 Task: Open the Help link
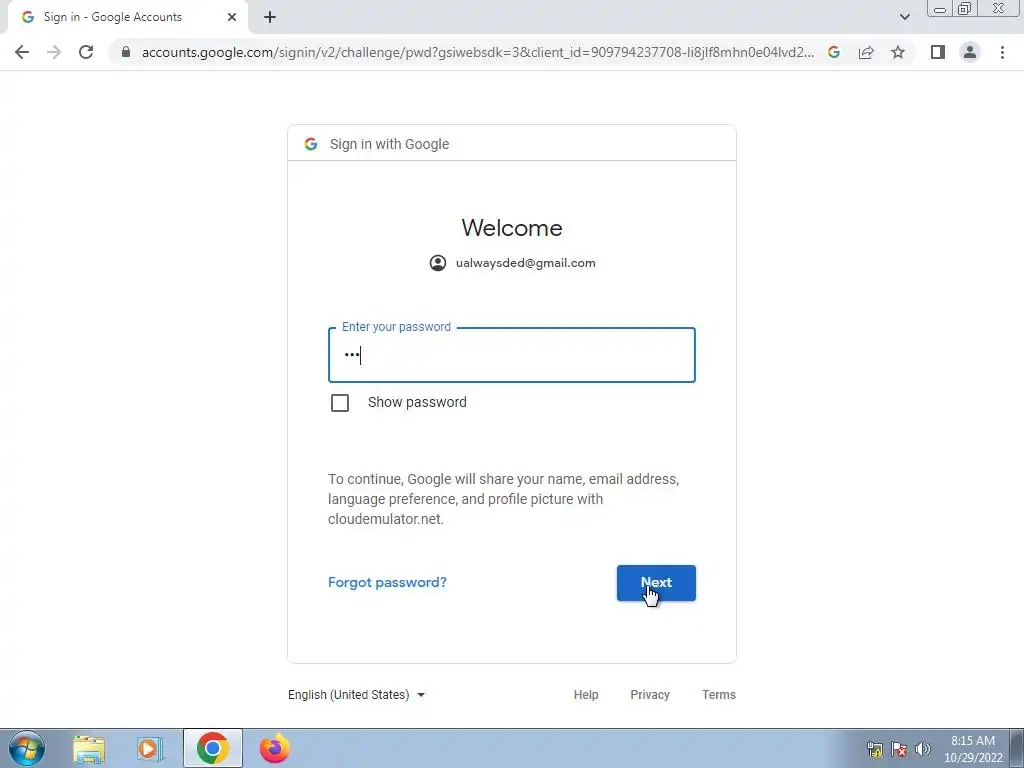coord(586,695)
